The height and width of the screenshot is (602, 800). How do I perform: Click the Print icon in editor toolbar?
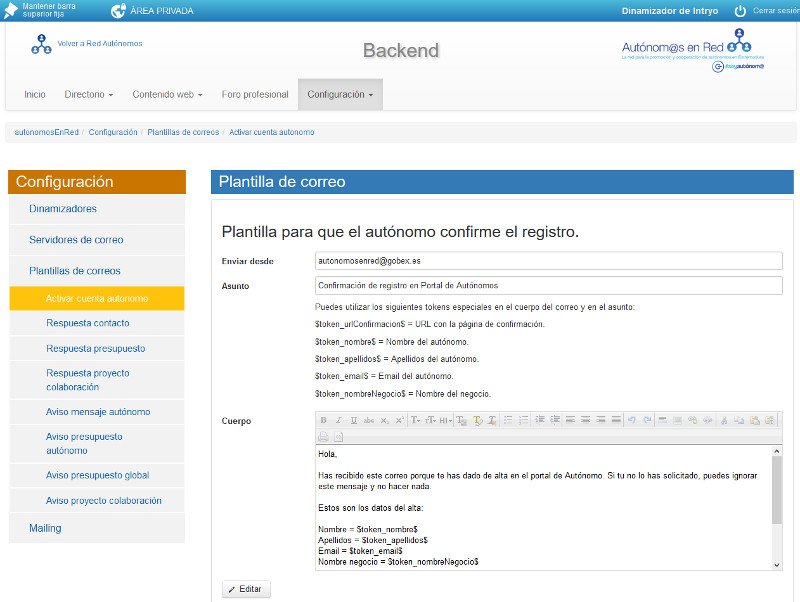pyautogui.click(x=323, y=437)
